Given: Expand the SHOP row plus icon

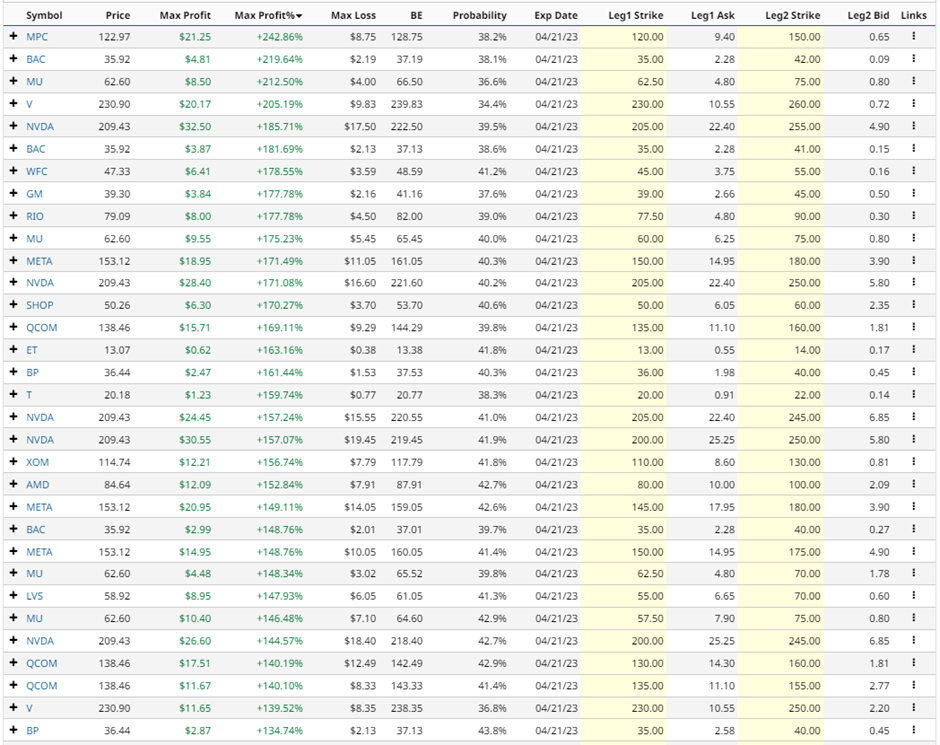Looking at the screenshot, I should [13, 305].
